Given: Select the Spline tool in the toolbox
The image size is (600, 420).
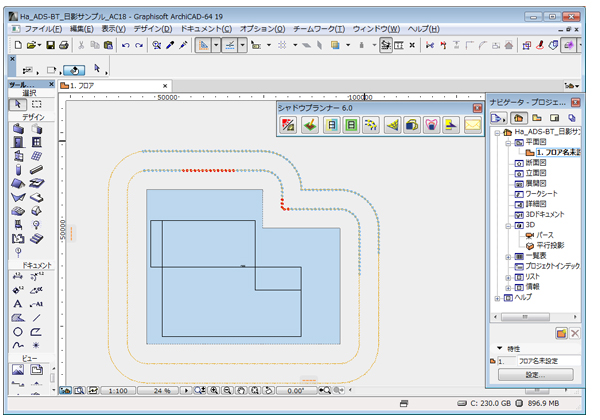Looking at the screenshot, I should (18, 345).
